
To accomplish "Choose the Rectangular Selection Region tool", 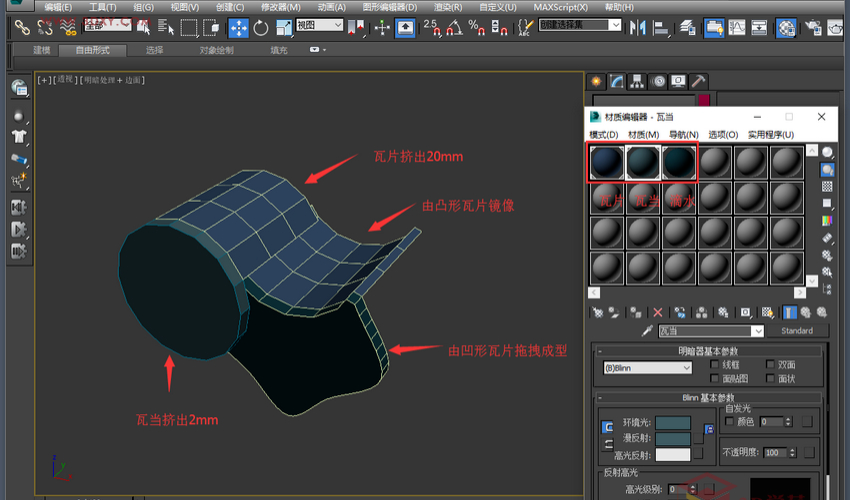I will coord(189,27).
